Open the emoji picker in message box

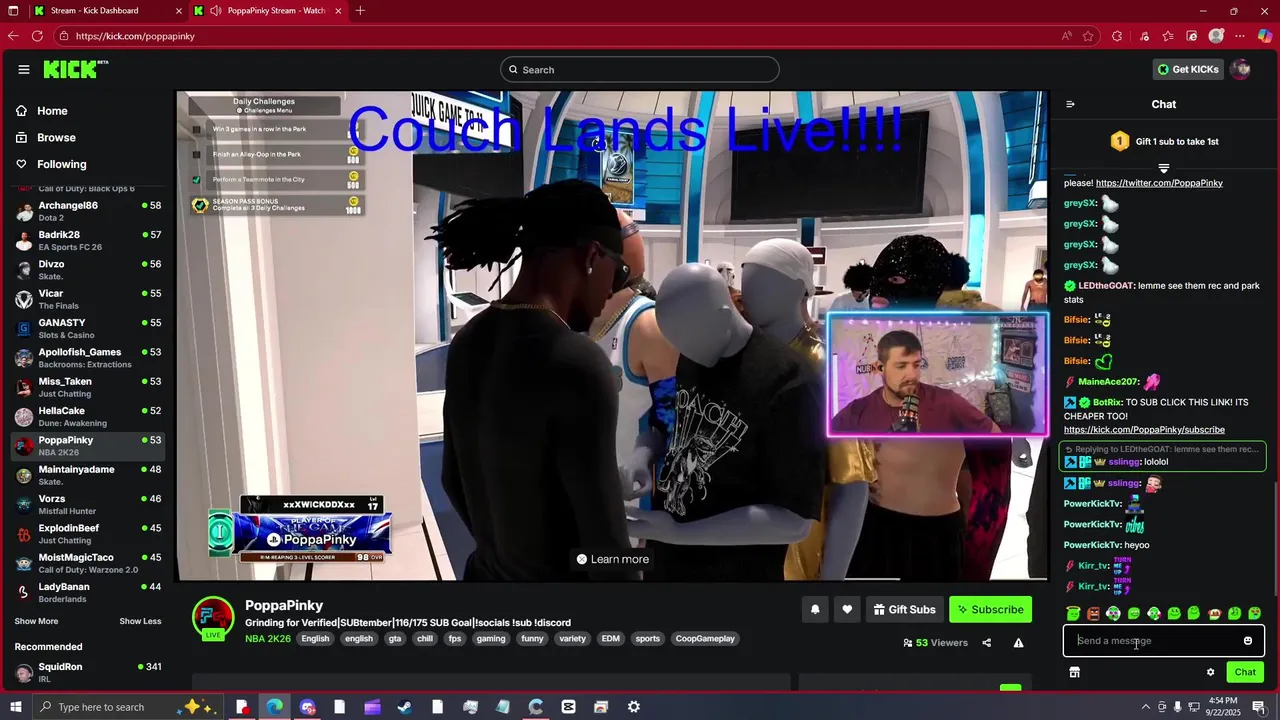pos(1247,641)
